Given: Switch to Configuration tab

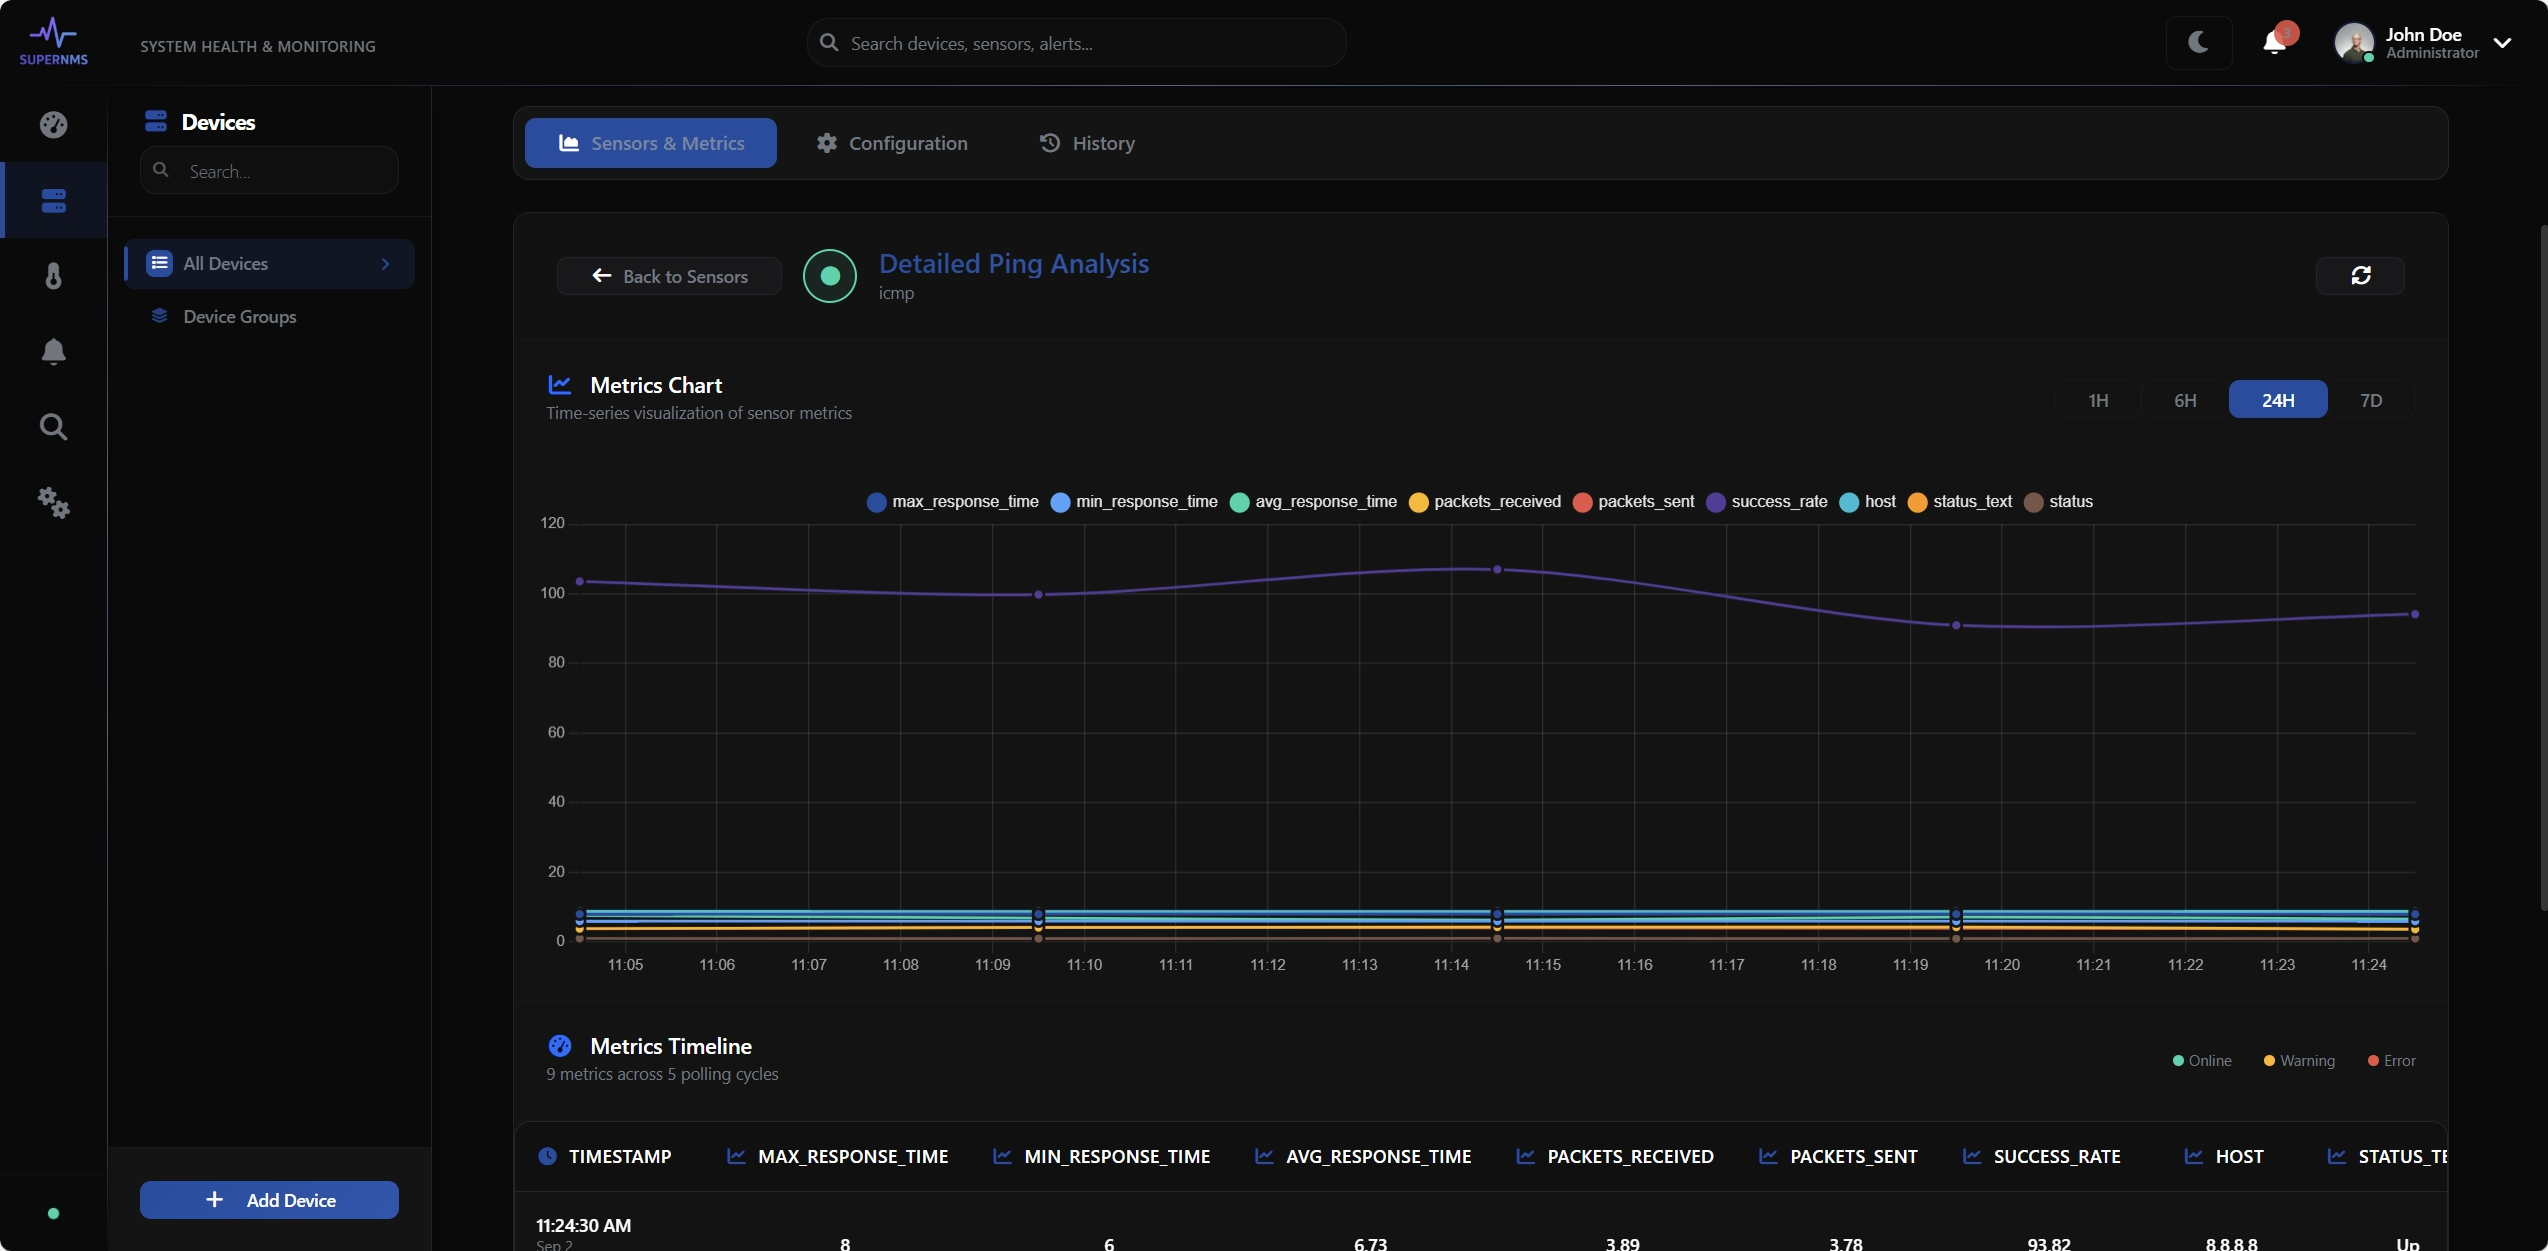Looking at the screenshot, I should pos(892,143).
